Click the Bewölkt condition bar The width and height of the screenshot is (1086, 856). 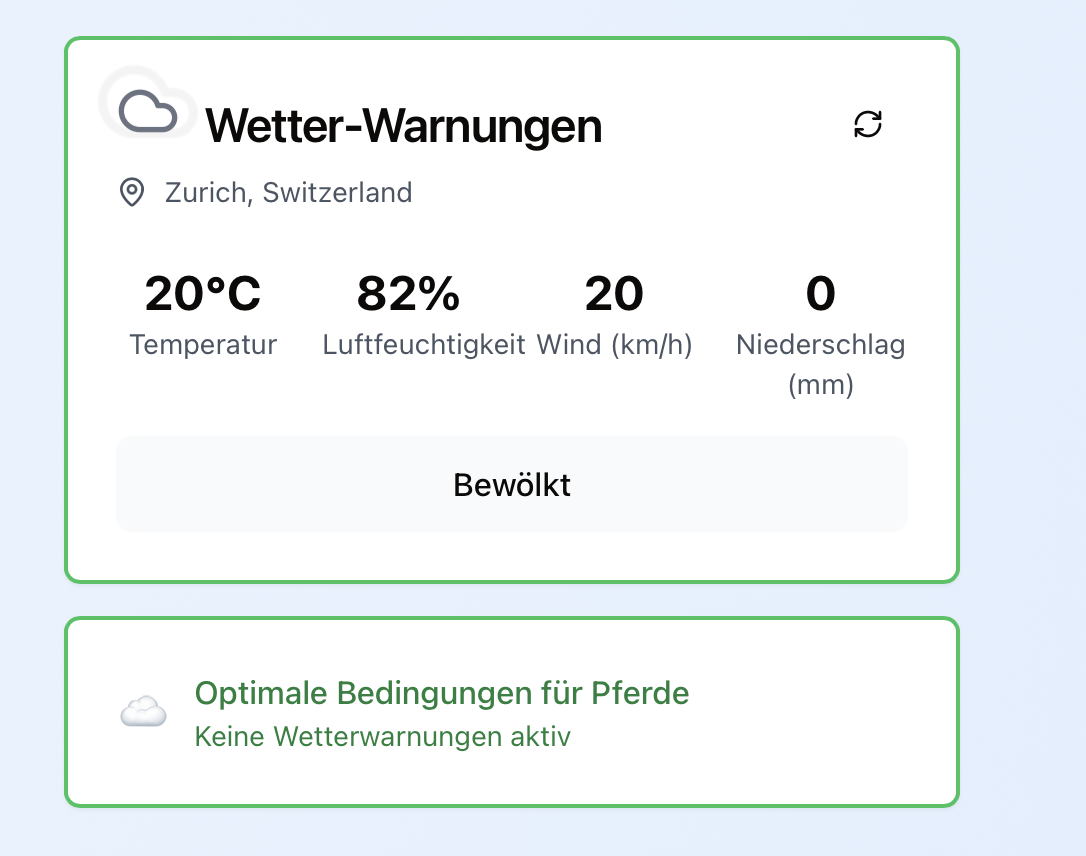click(x=700, y=484)
